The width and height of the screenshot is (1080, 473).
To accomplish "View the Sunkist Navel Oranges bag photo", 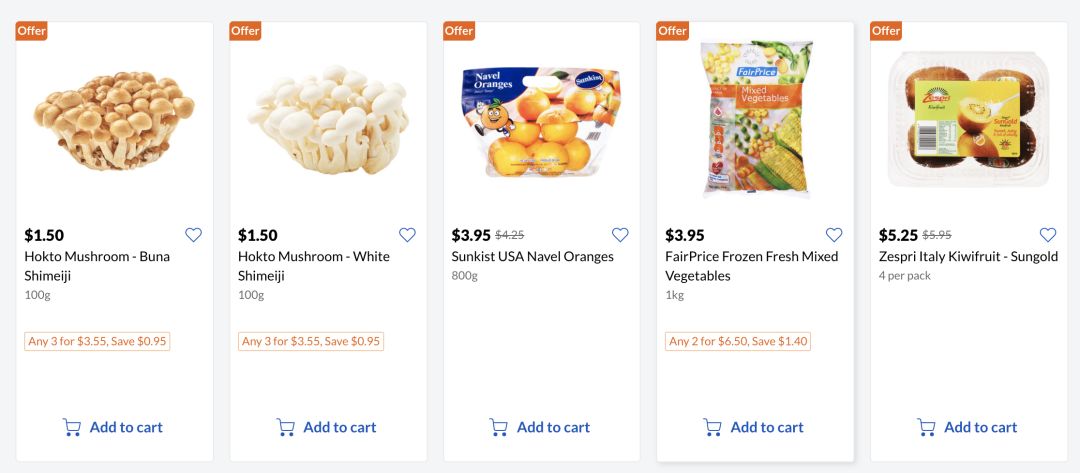I will [541, 120].
